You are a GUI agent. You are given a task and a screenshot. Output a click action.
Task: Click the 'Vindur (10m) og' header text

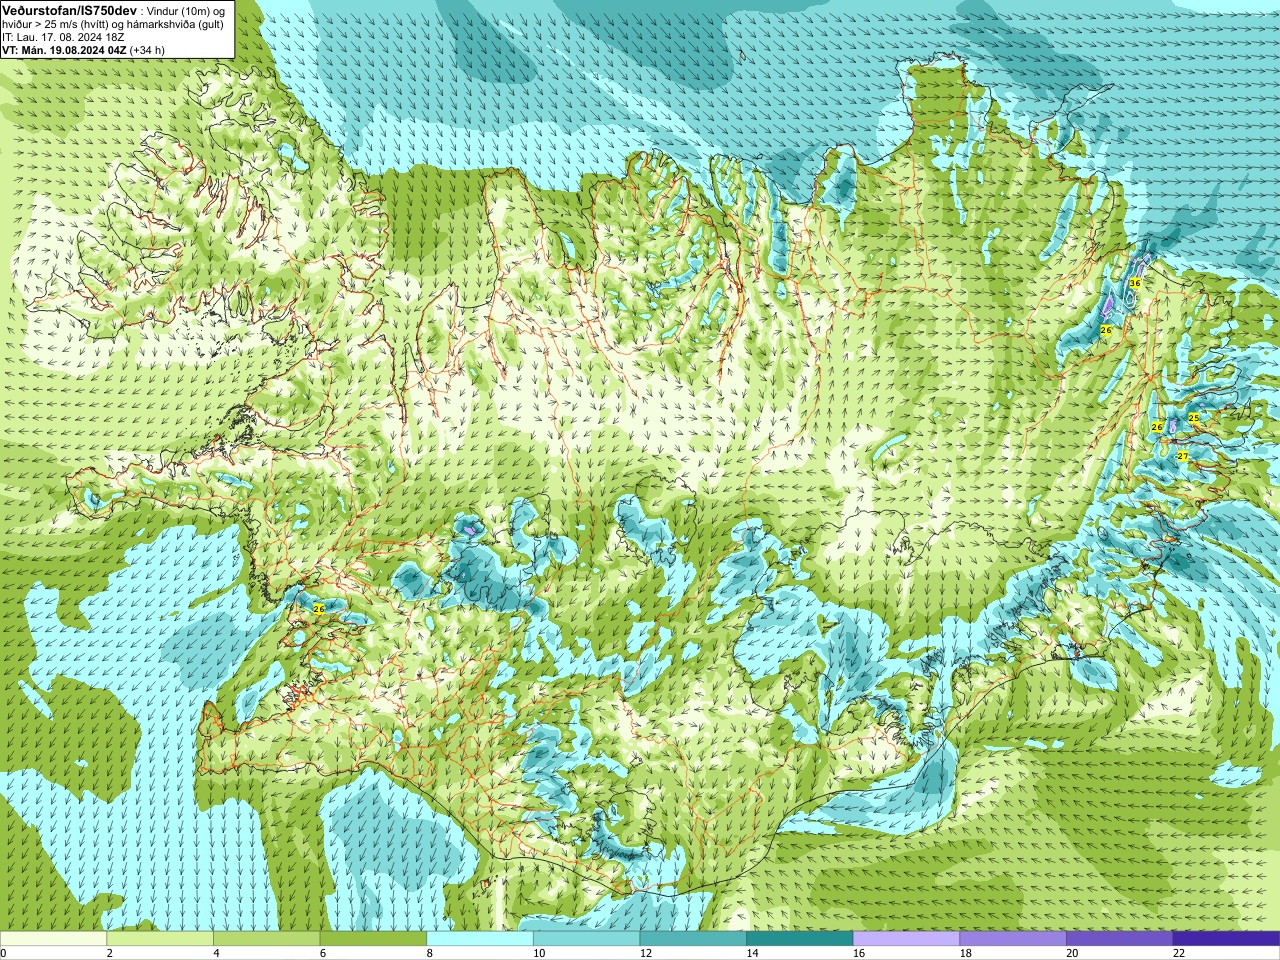coord(185,10)
